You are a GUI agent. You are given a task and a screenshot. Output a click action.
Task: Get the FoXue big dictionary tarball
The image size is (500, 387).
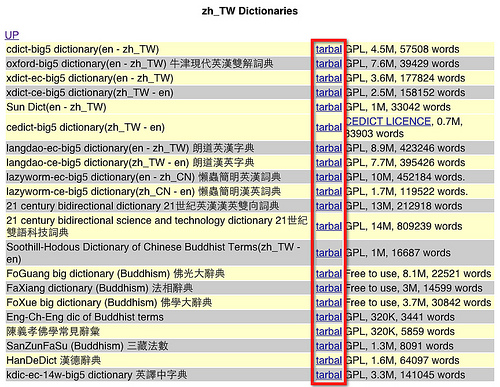coord(329,303)
